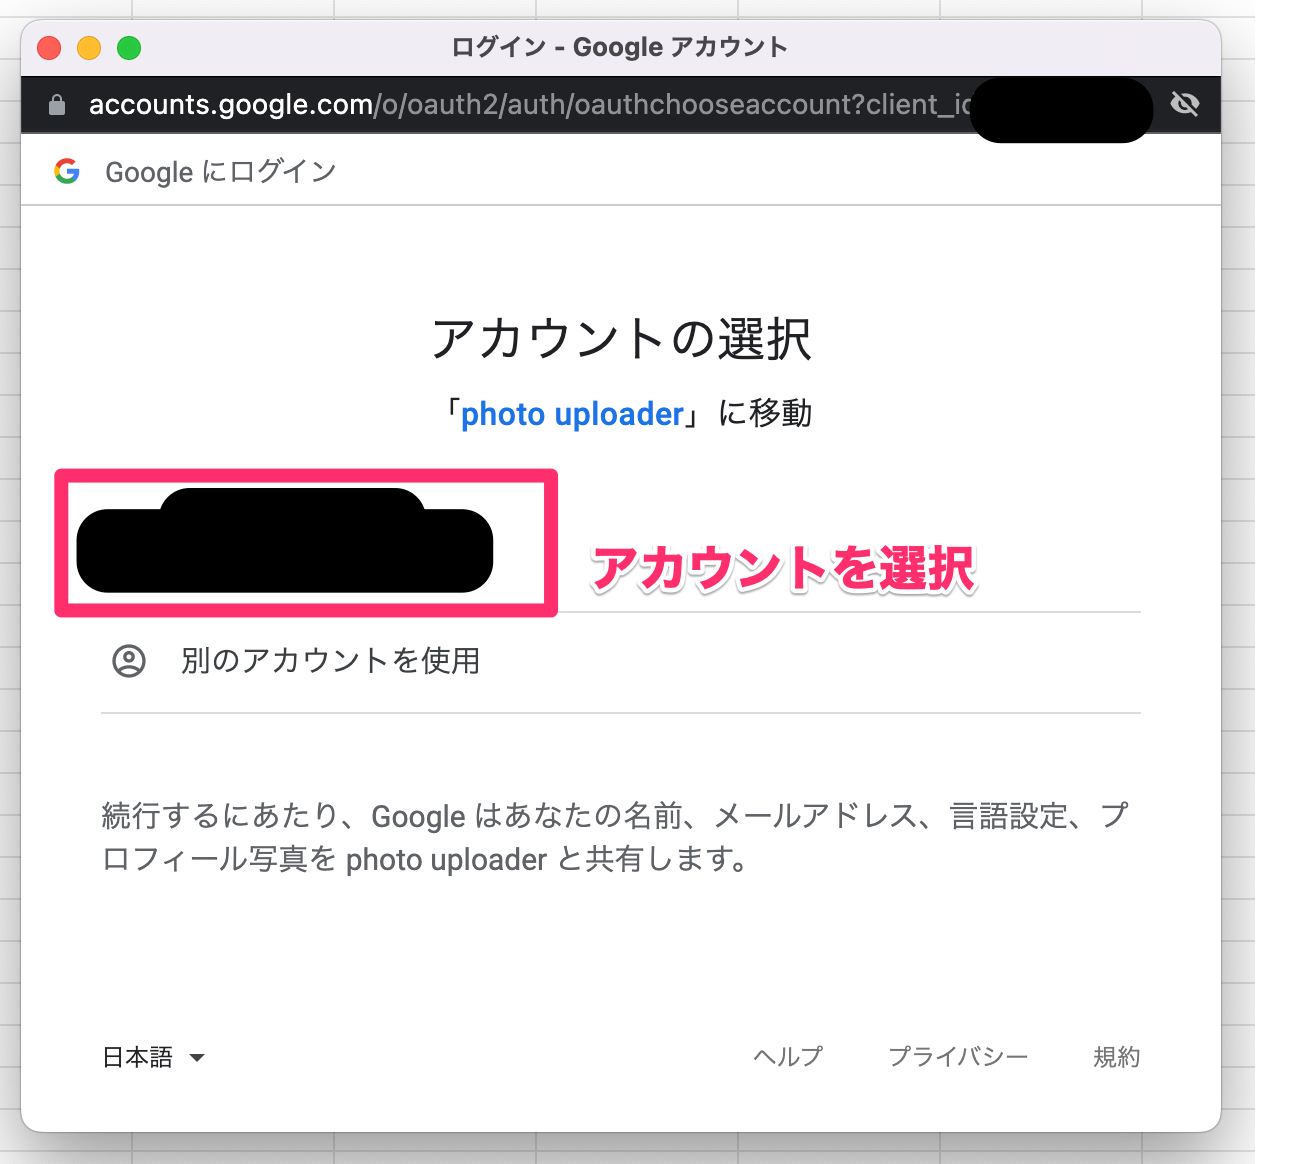This screenshot has height=1164, width=1296.
Task: Click the window title ログイン - Google アカウント
Action: (619, 46)
